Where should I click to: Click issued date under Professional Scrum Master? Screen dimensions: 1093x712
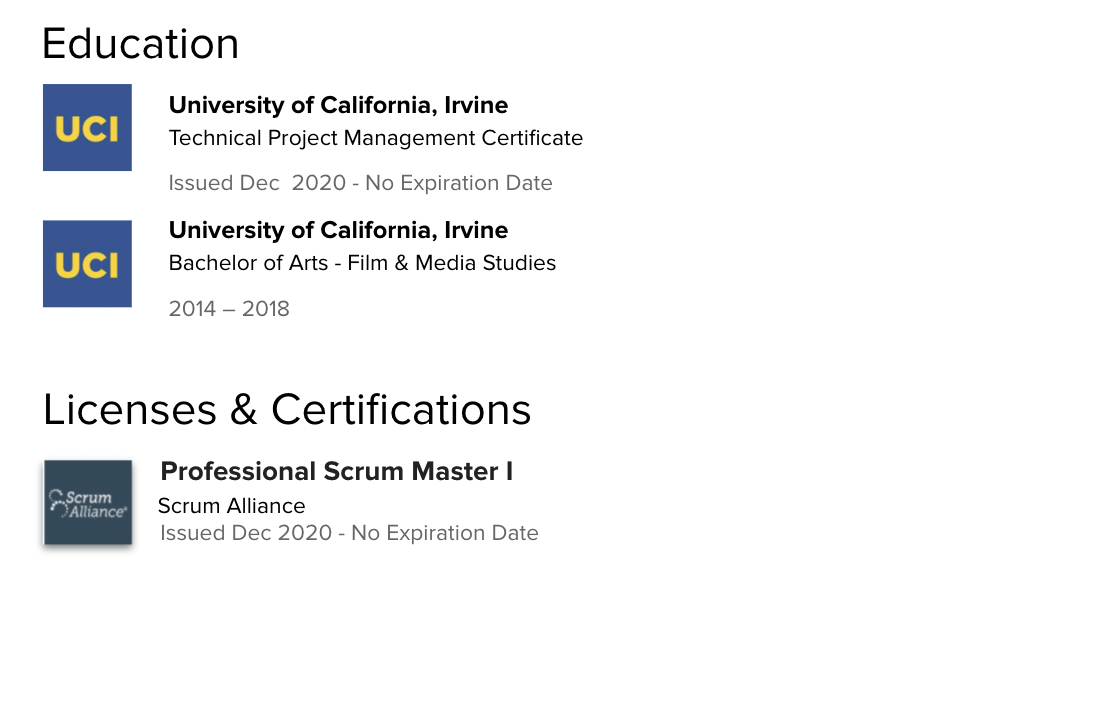click(x=246, y=533)
